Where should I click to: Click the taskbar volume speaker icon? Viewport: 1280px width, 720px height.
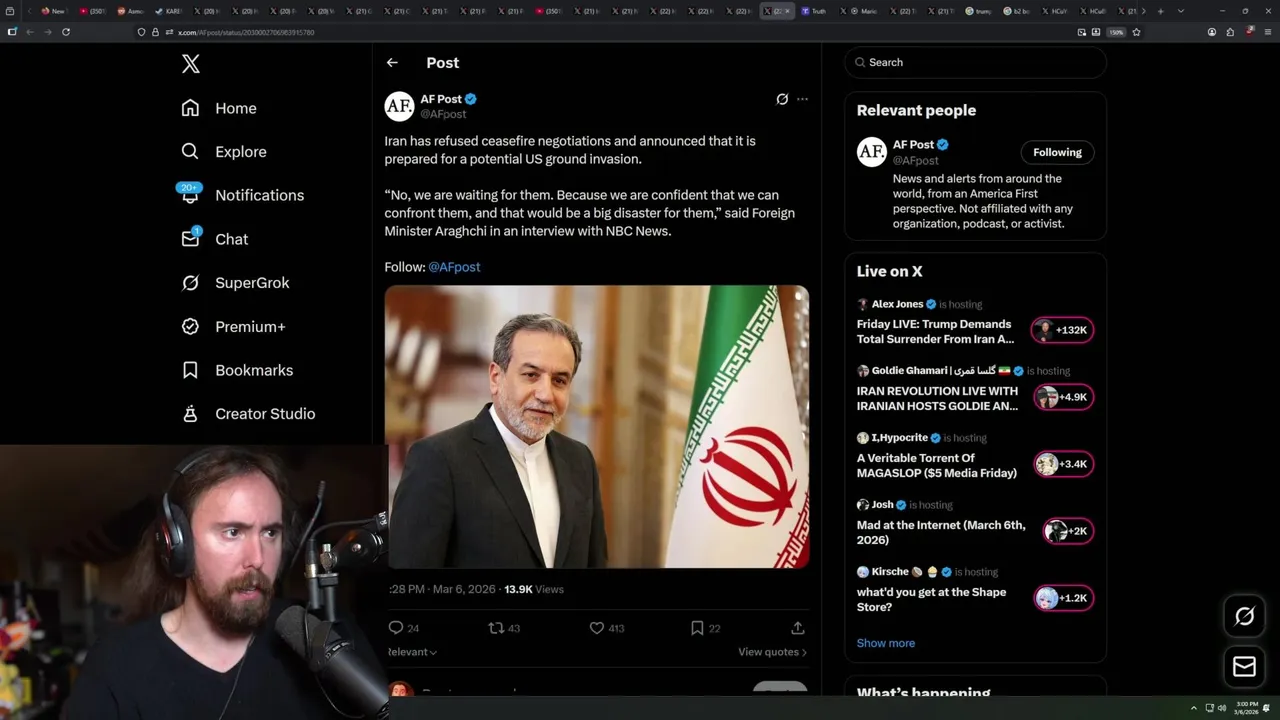[1222, 708]
